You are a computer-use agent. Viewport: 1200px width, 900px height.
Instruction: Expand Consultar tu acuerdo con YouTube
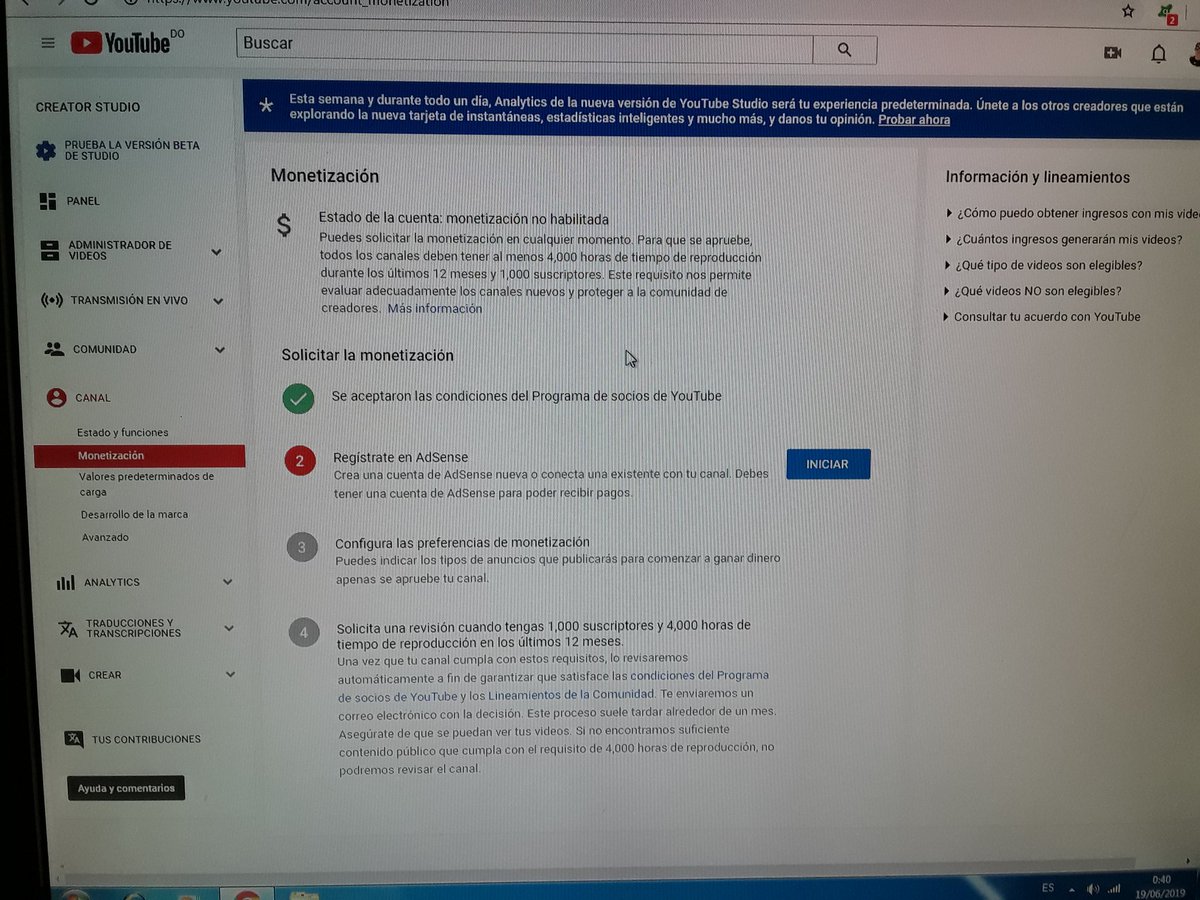tap(1041, 317)
